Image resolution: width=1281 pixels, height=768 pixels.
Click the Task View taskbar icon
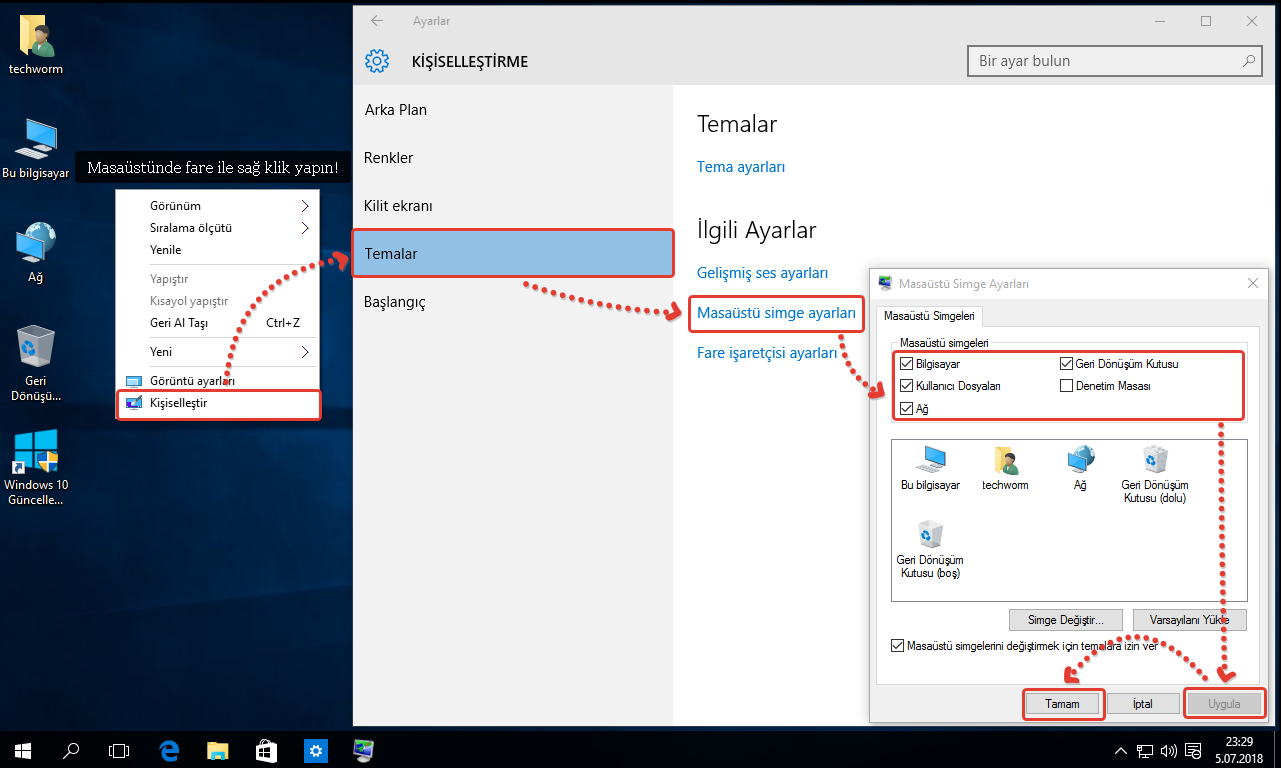pos(120,749)
